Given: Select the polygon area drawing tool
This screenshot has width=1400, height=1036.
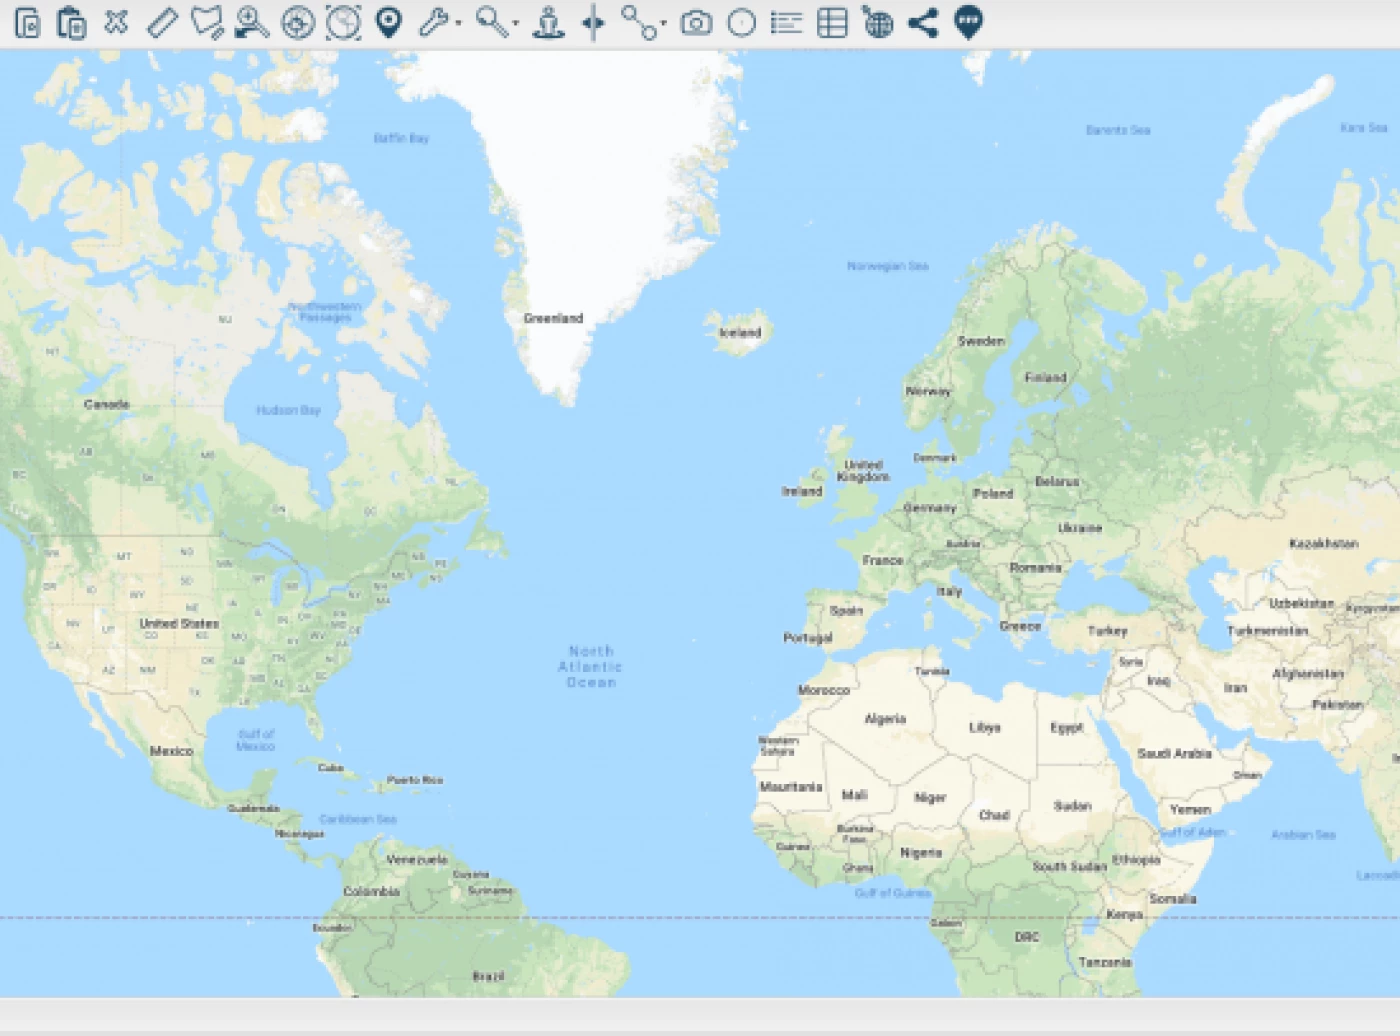Looking at the screenshot, I should (x=207, y=22).
